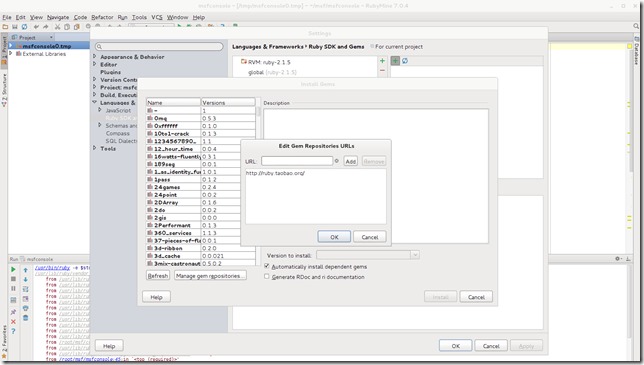Viewport: 644px width, 365px height.
Task: Toggle Automatically install dependent gems checkbox
Action: (267, 266)
